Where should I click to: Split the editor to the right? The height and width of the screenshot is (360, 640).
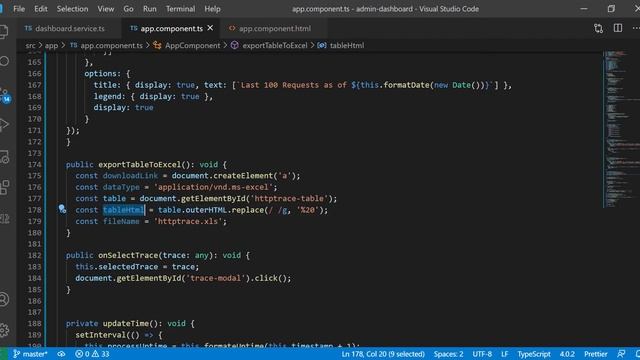pos(618,28)
